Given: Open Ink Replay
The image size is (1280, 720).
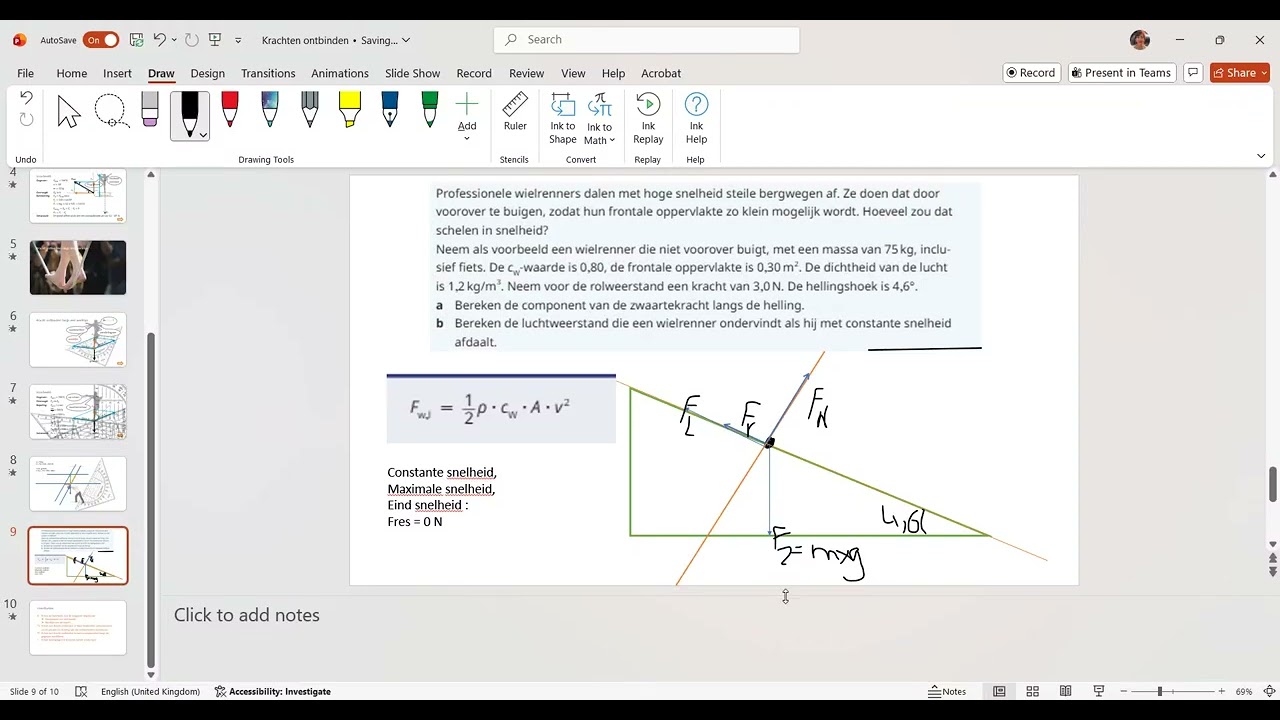Looking at the screenshot, I should pyautogui.click(x=648, y=119).
